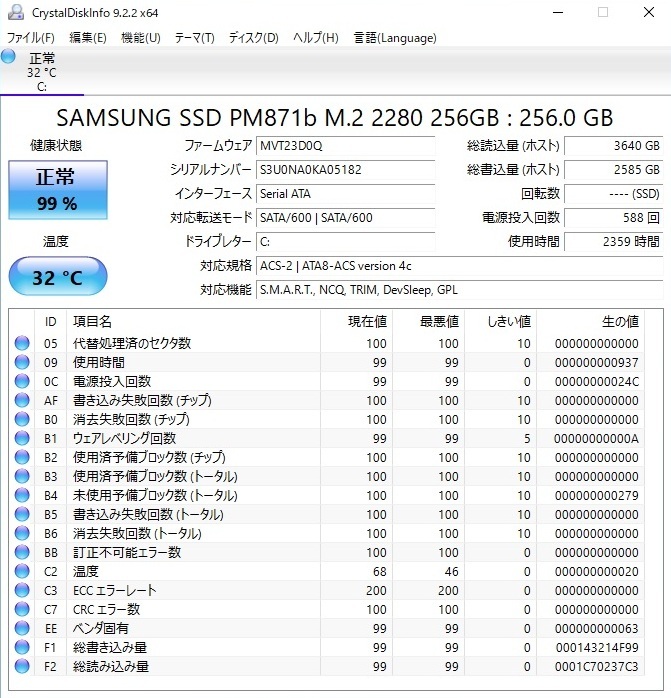Click the status orb for attribute C3
This screenshot has height=698, width=671.
click(x=22, y=590)
